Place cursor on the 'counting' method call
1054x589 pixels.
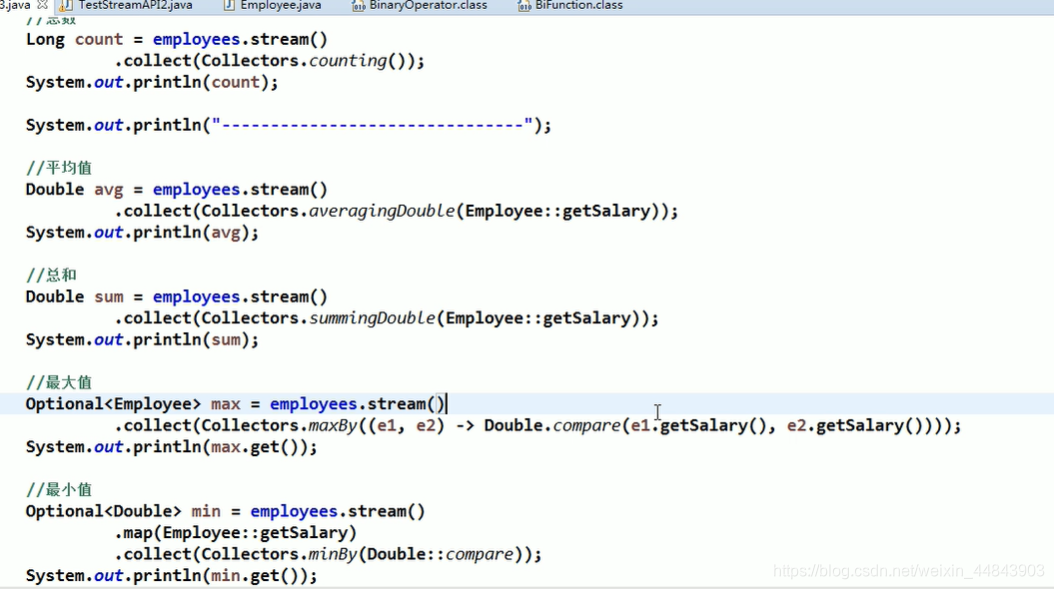[x=348, y=61]
